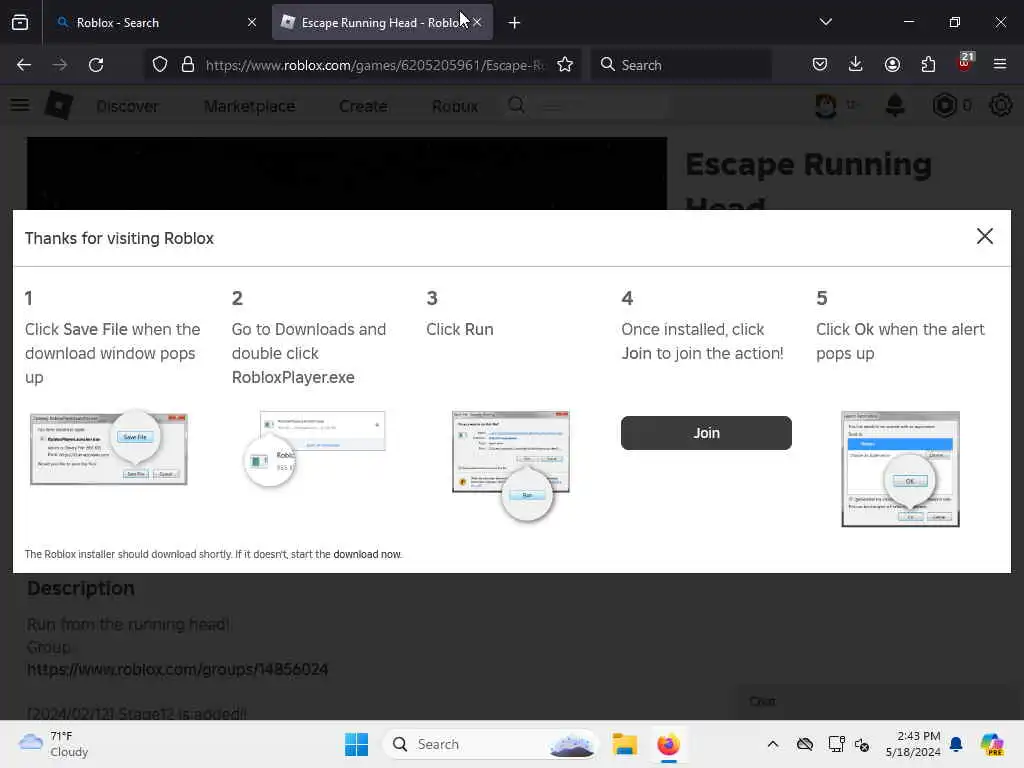
Task: View site security lock information
Action: coord(188,65)
